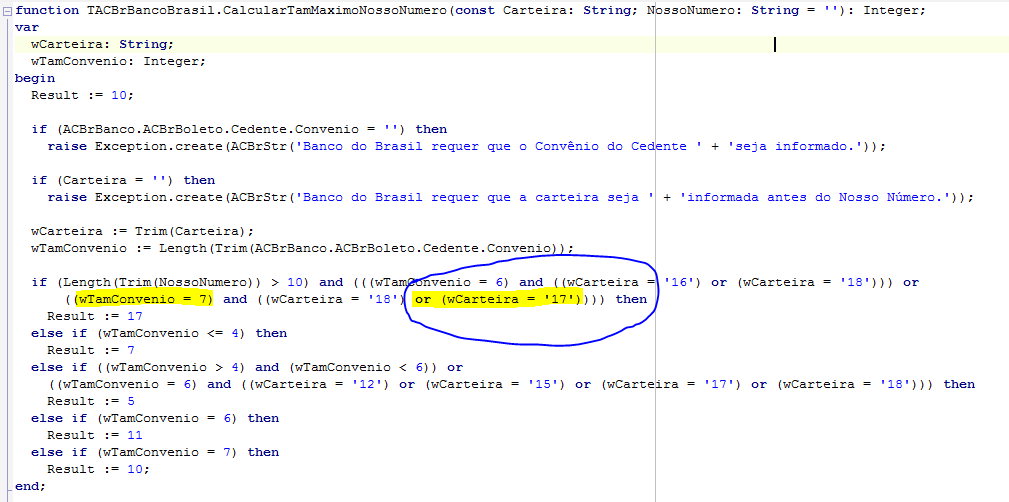Viewport: 1009px width, 502px height.
Task: Click the 'var' keyword
Action: (27, 28)
